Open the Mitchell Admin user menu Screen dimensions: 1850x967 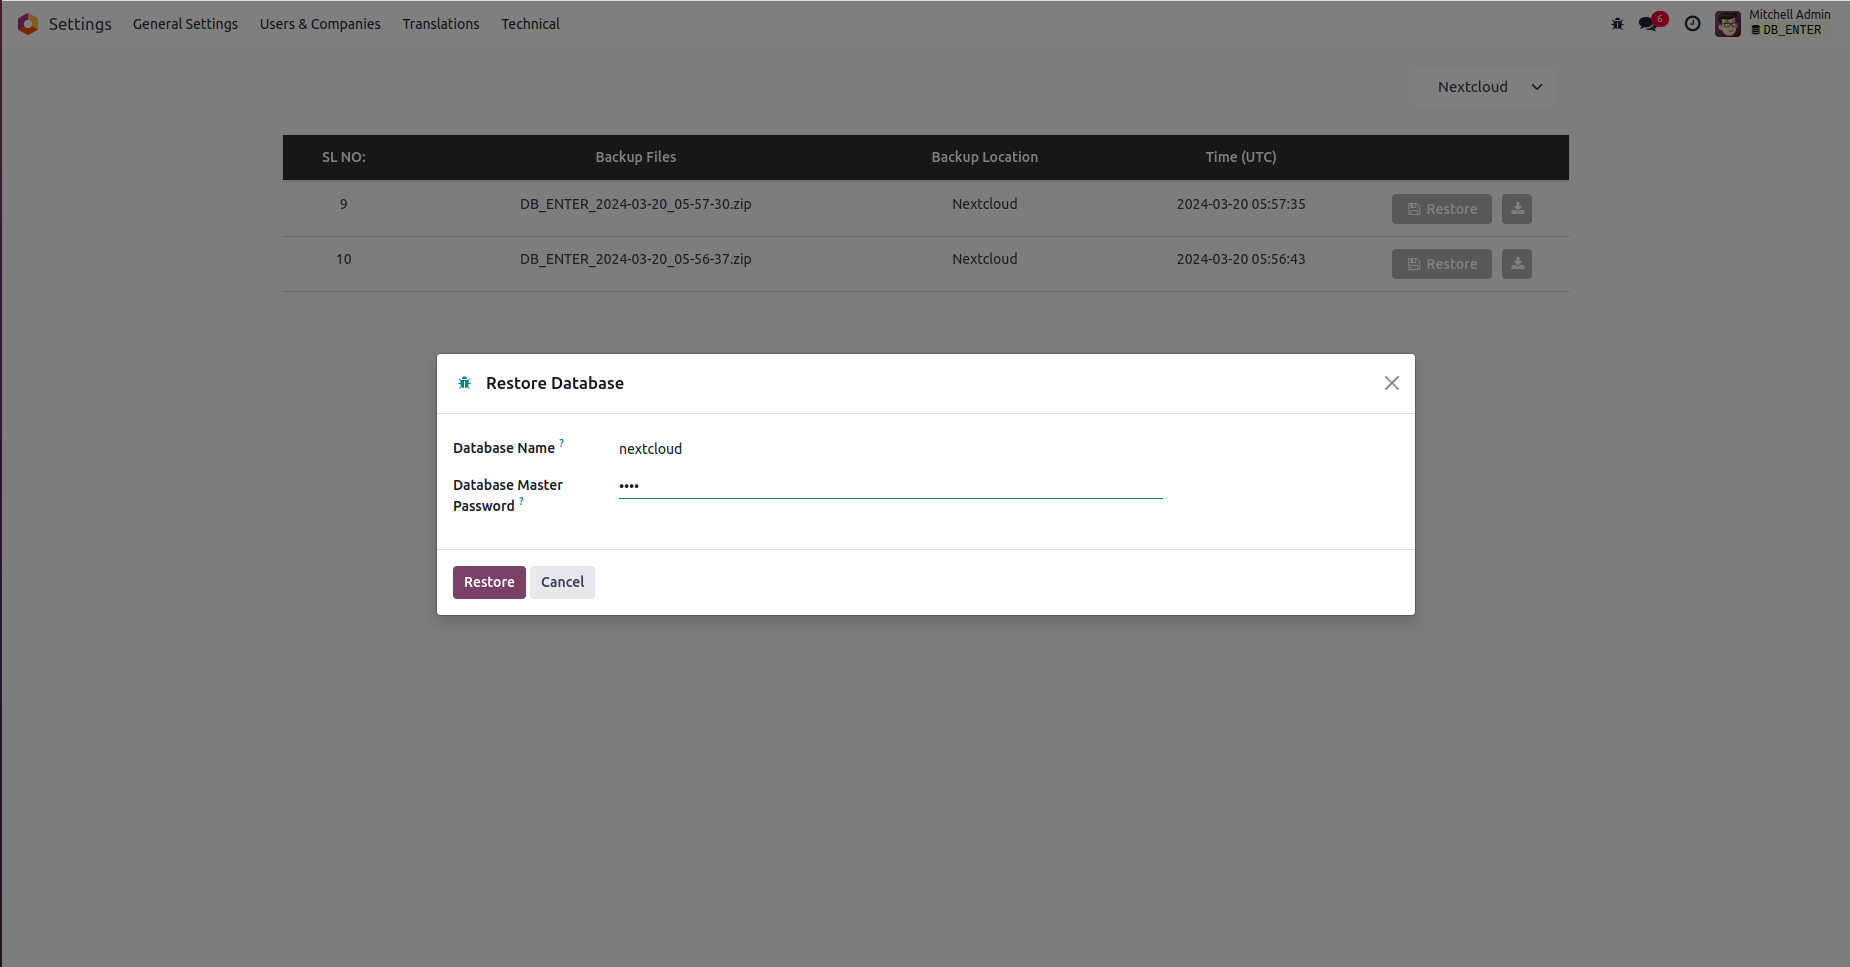click(x=1789, y=22)
